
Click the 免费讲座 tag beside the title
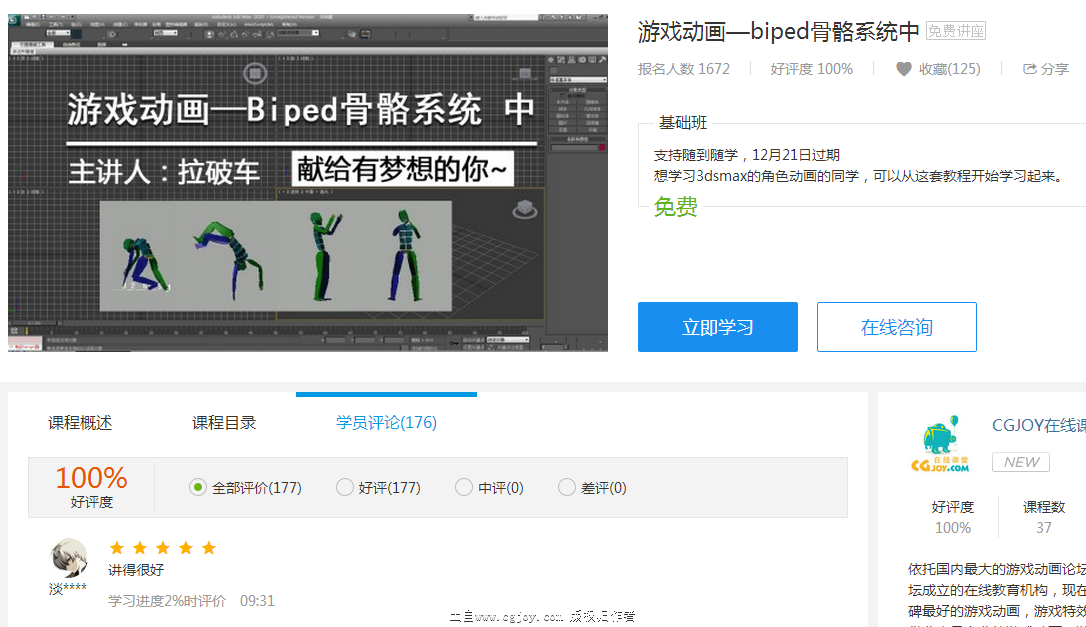pos(955,31)
